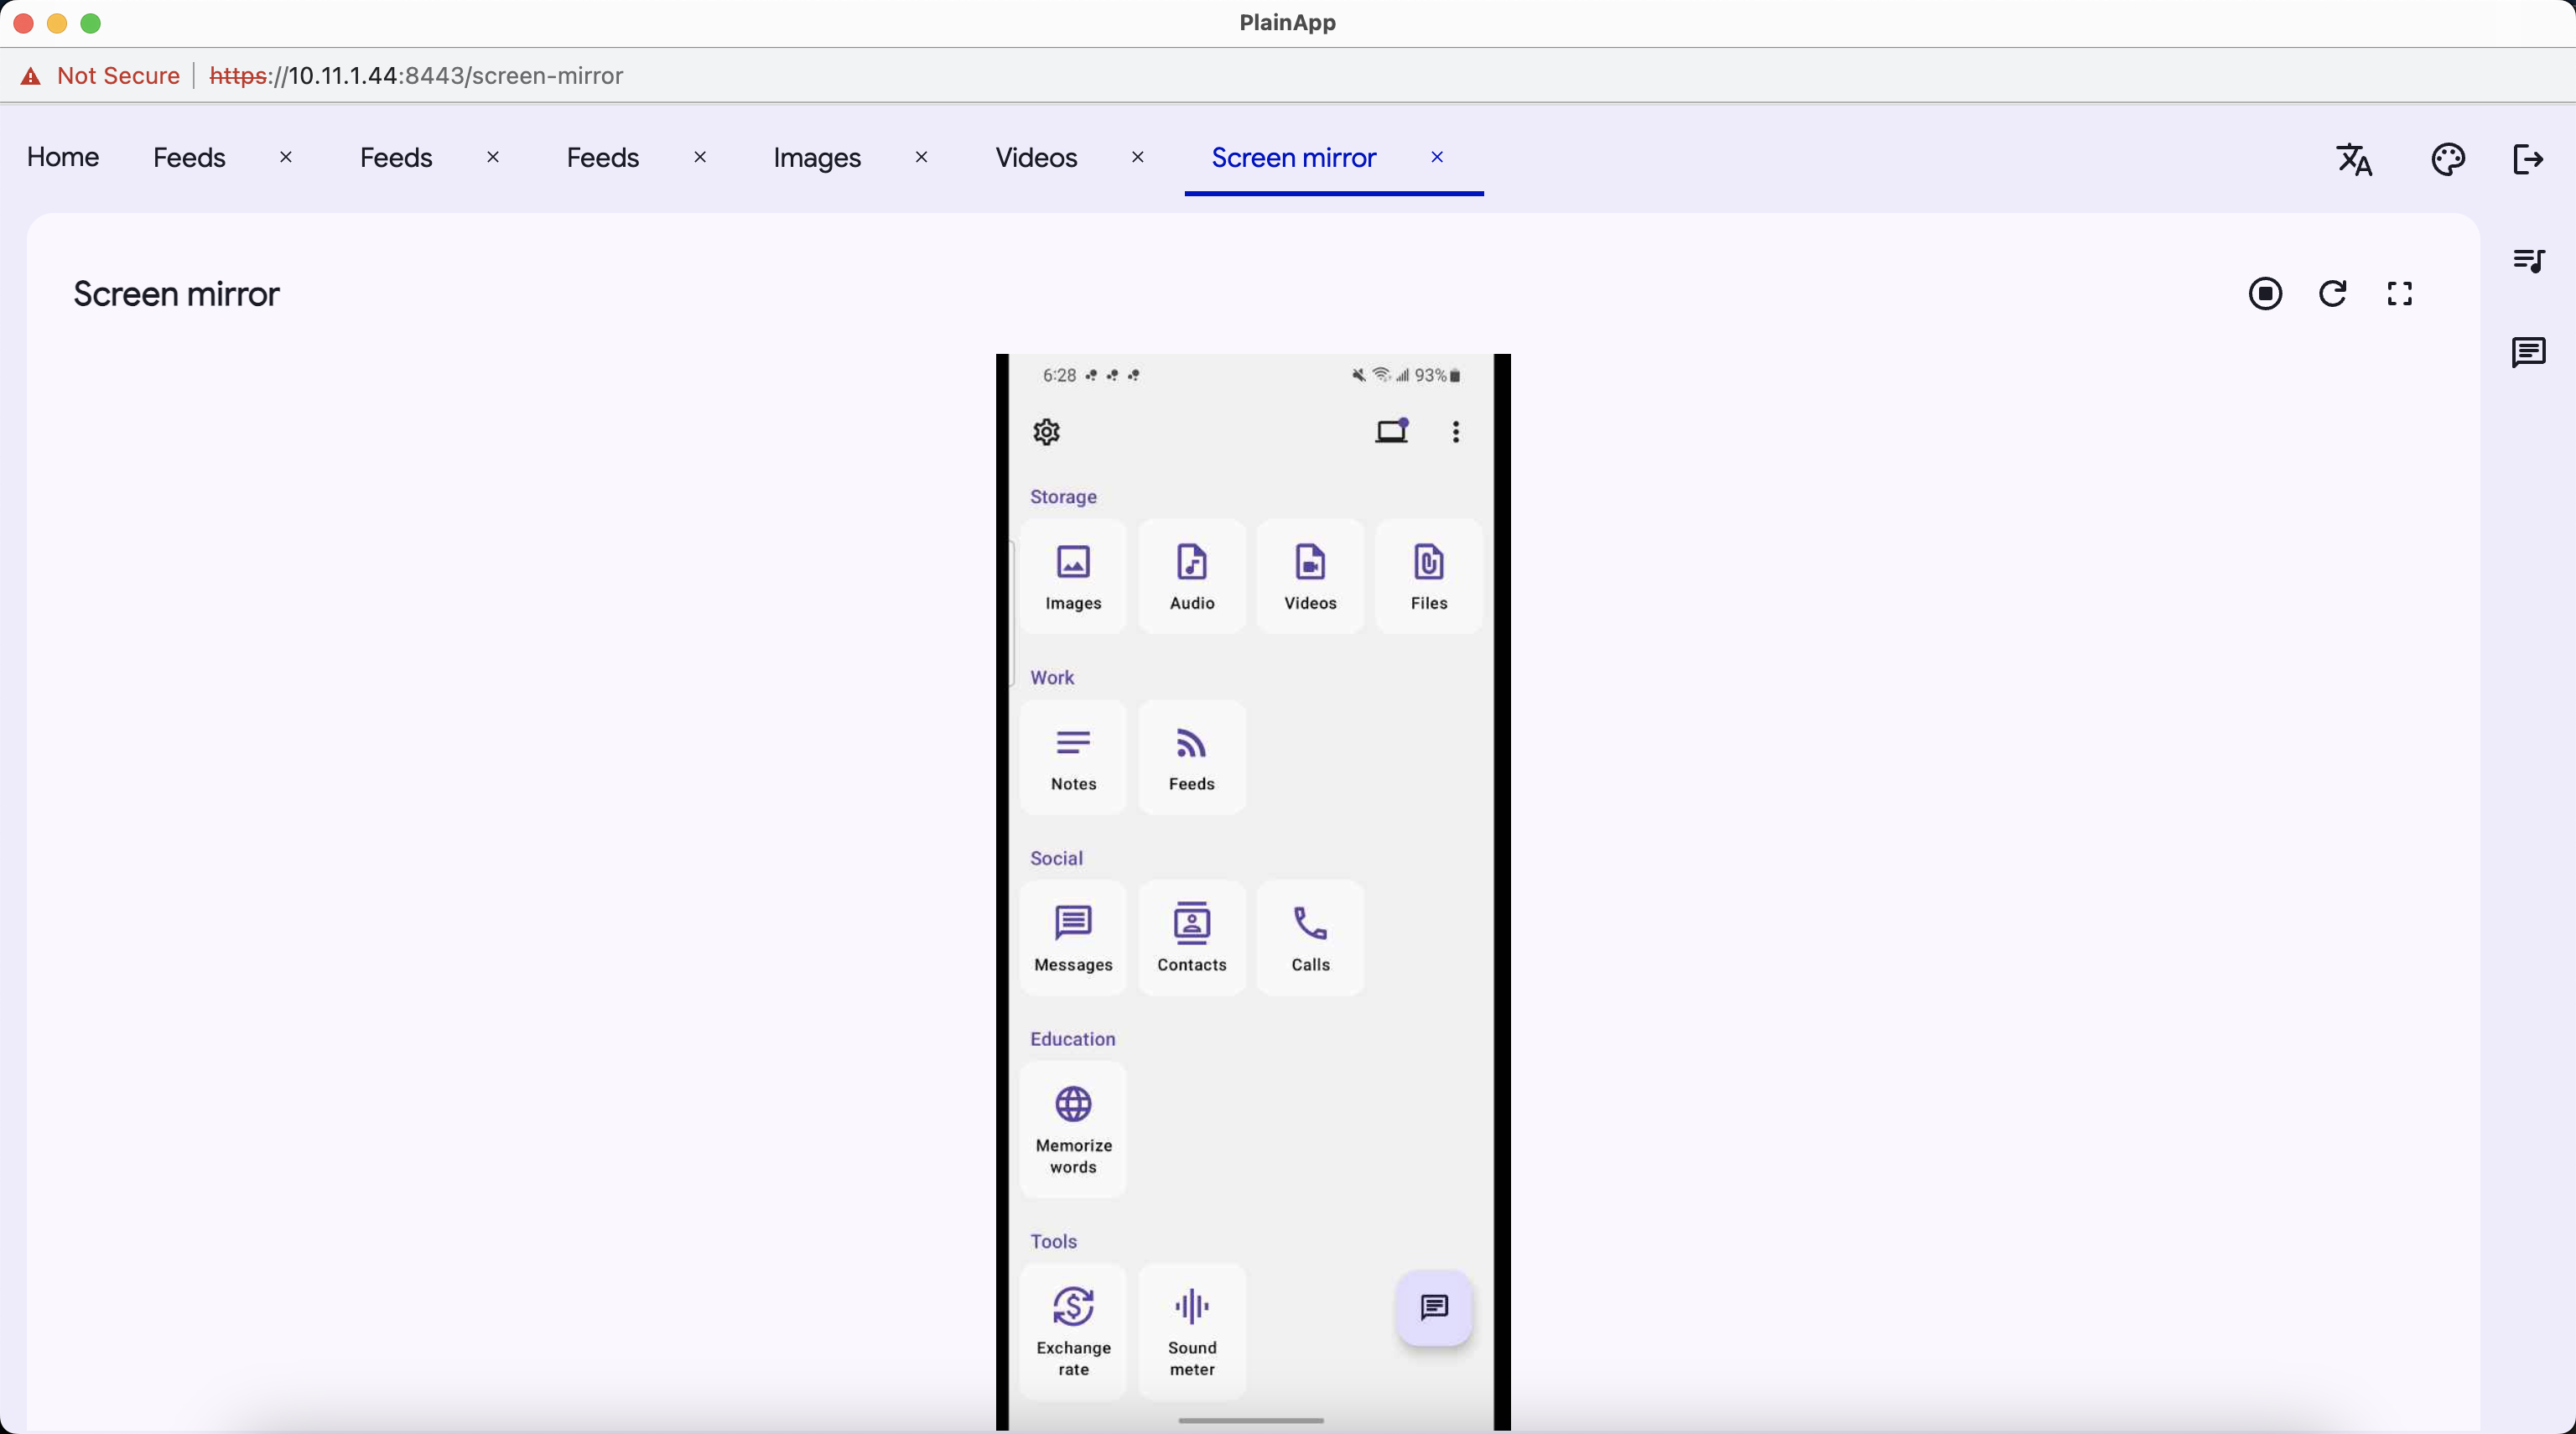
Task: Close the Videos tab
Action: pos(1137,157)
